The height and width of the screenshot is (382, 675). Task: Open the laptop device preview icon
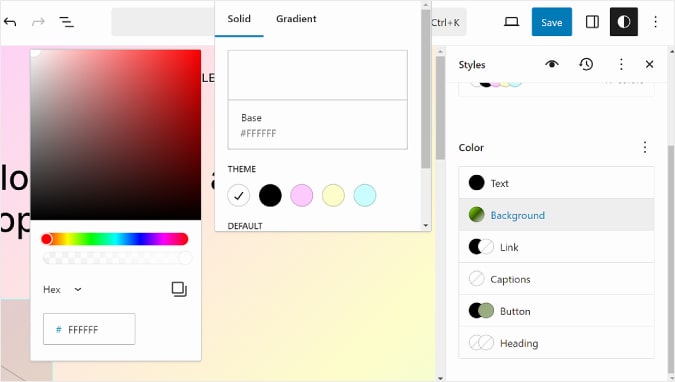[511, 22]
